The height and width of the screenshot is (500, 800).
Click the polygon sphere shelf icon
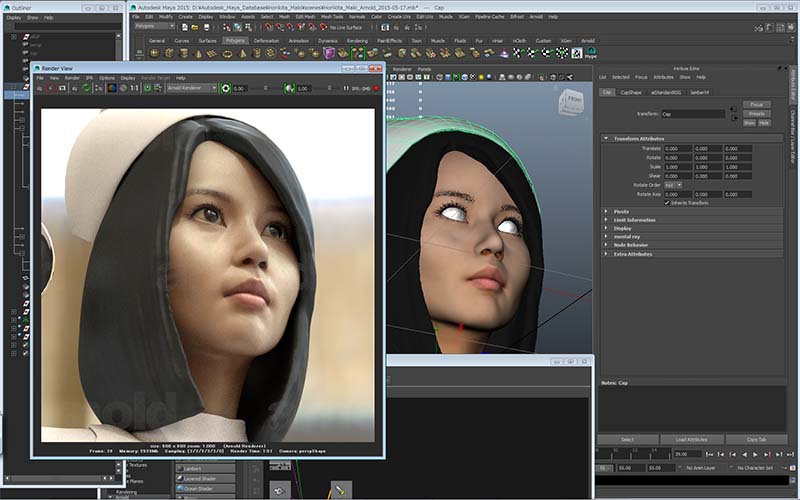155,53
